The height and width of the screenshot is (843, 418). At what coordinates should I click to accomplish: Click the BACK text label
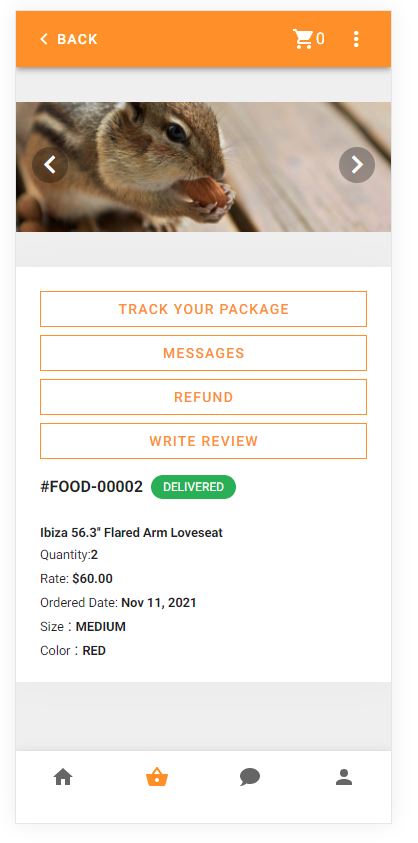pyautogui.click(x=77, y=39)
